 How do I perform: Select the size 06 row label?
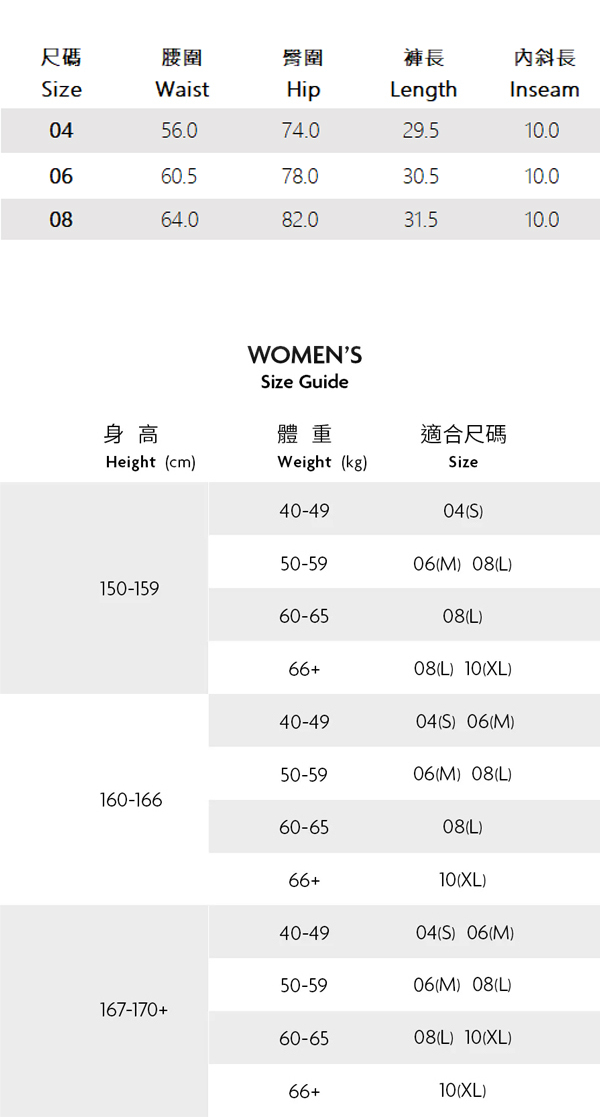[61, 176]
